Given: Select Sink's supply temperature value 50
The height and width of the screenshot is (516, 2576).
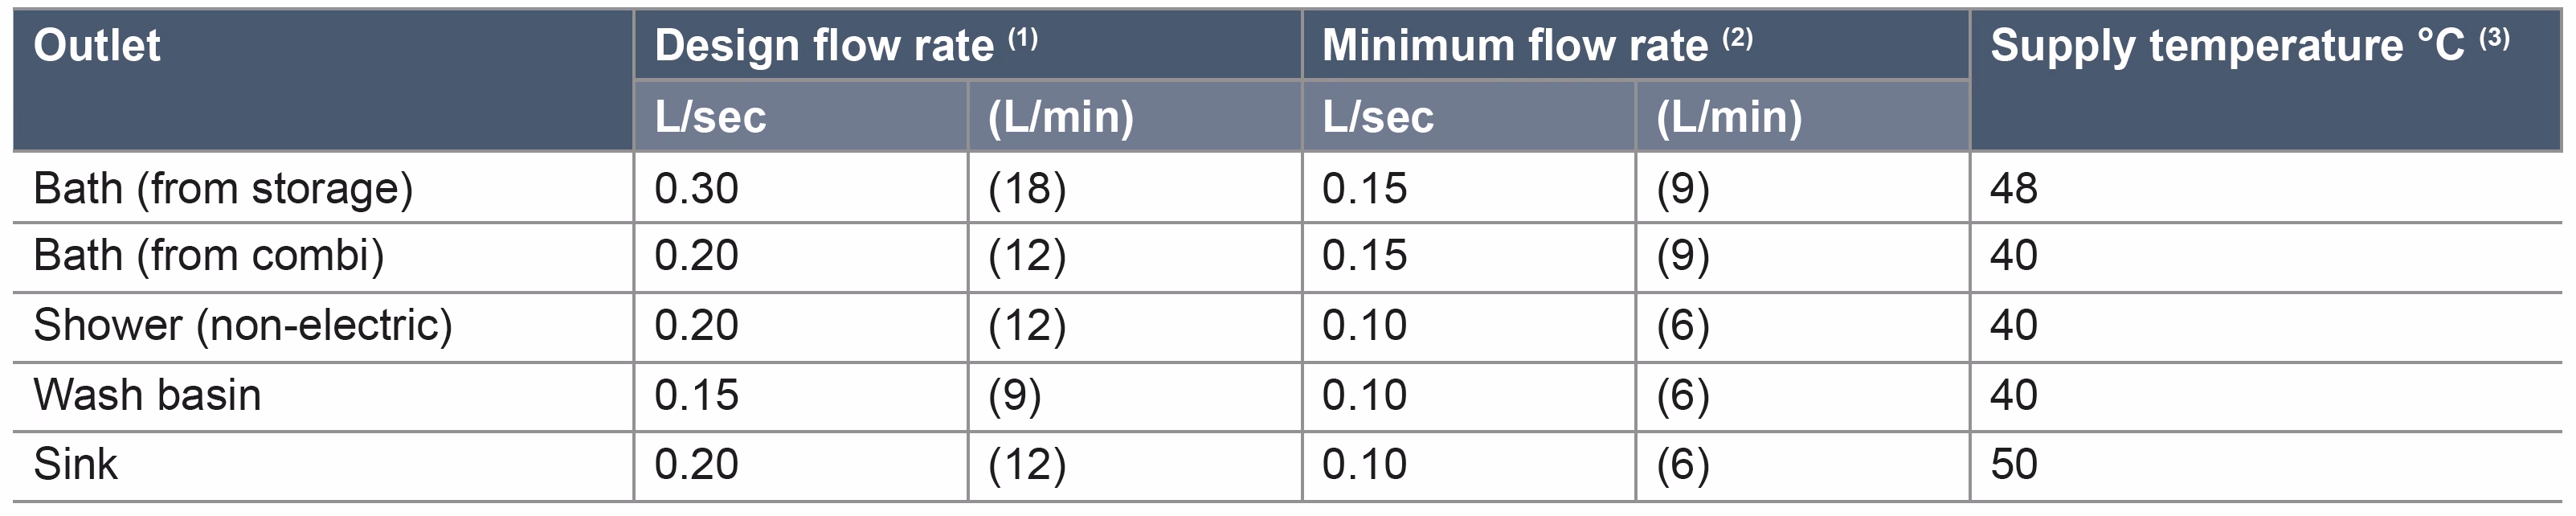Looking at the screenshot, I should [x=2013, y=465].
